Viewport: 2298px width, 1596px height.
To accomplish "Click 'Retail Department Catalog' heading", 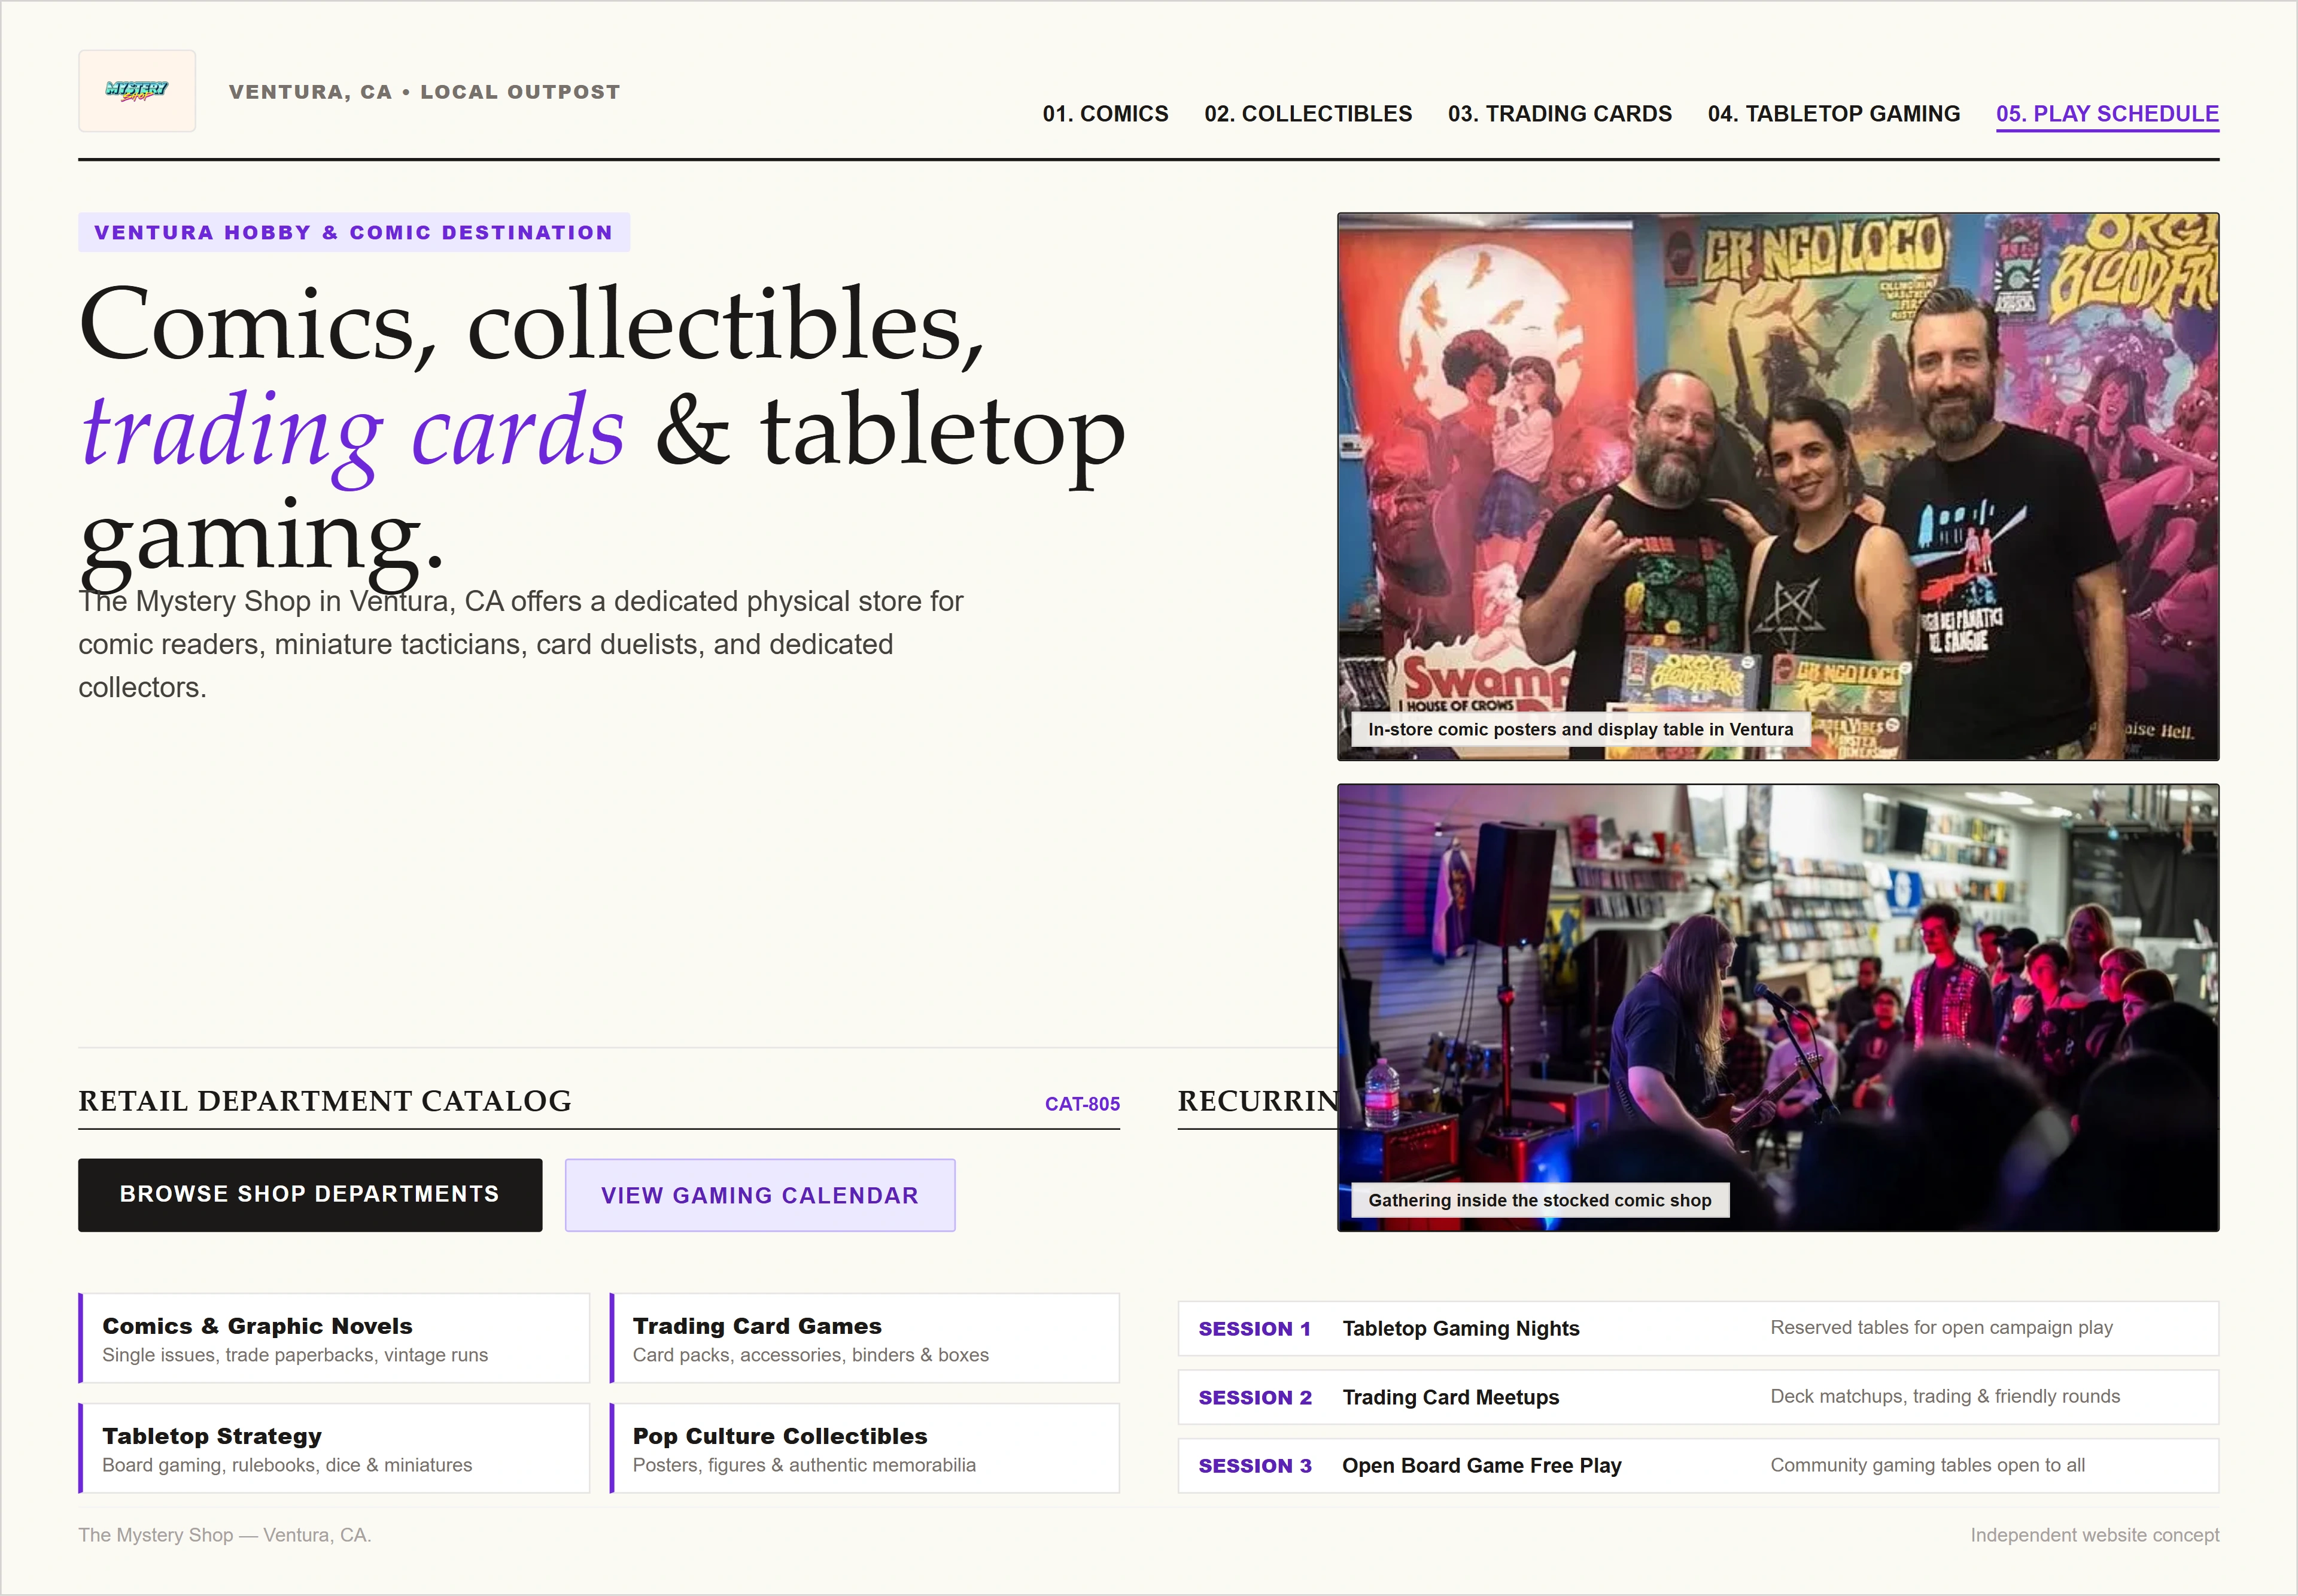I will (325, 1101).
